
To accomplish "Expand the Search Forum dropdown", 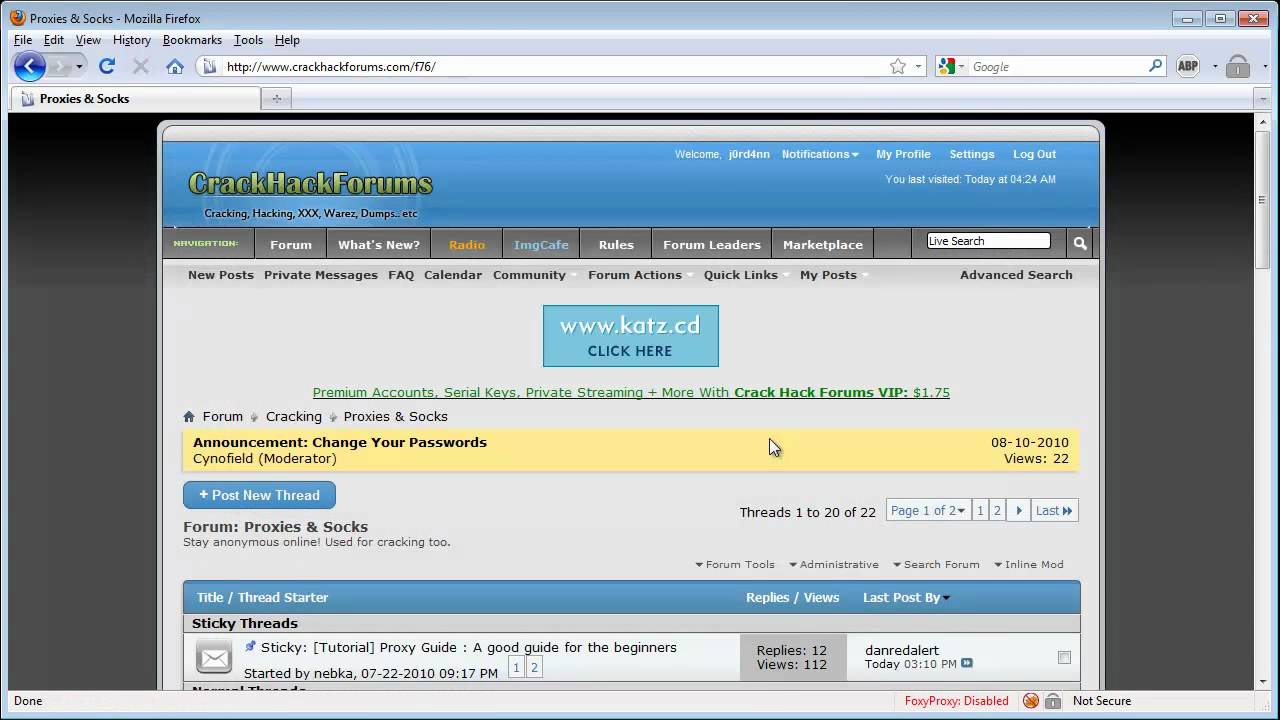I will (x=936, y=564).
